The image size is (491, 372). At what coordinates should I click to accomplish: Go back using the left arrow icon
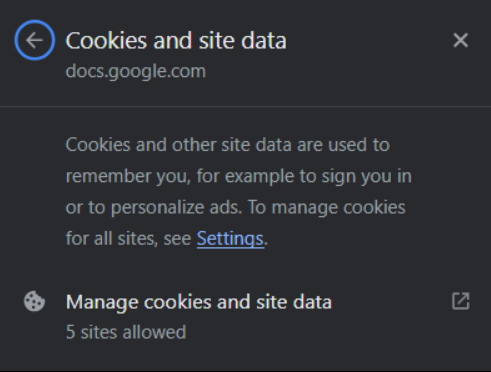click(35, 40)
